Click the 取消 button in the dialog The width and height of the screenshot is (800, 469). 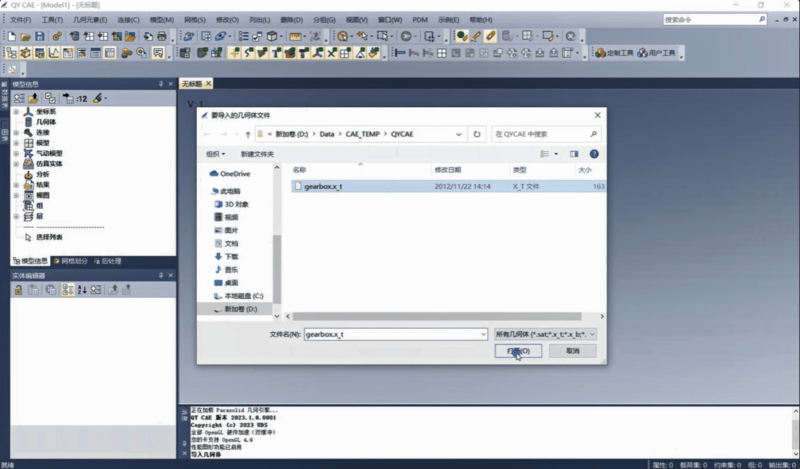tap(572, 351)
